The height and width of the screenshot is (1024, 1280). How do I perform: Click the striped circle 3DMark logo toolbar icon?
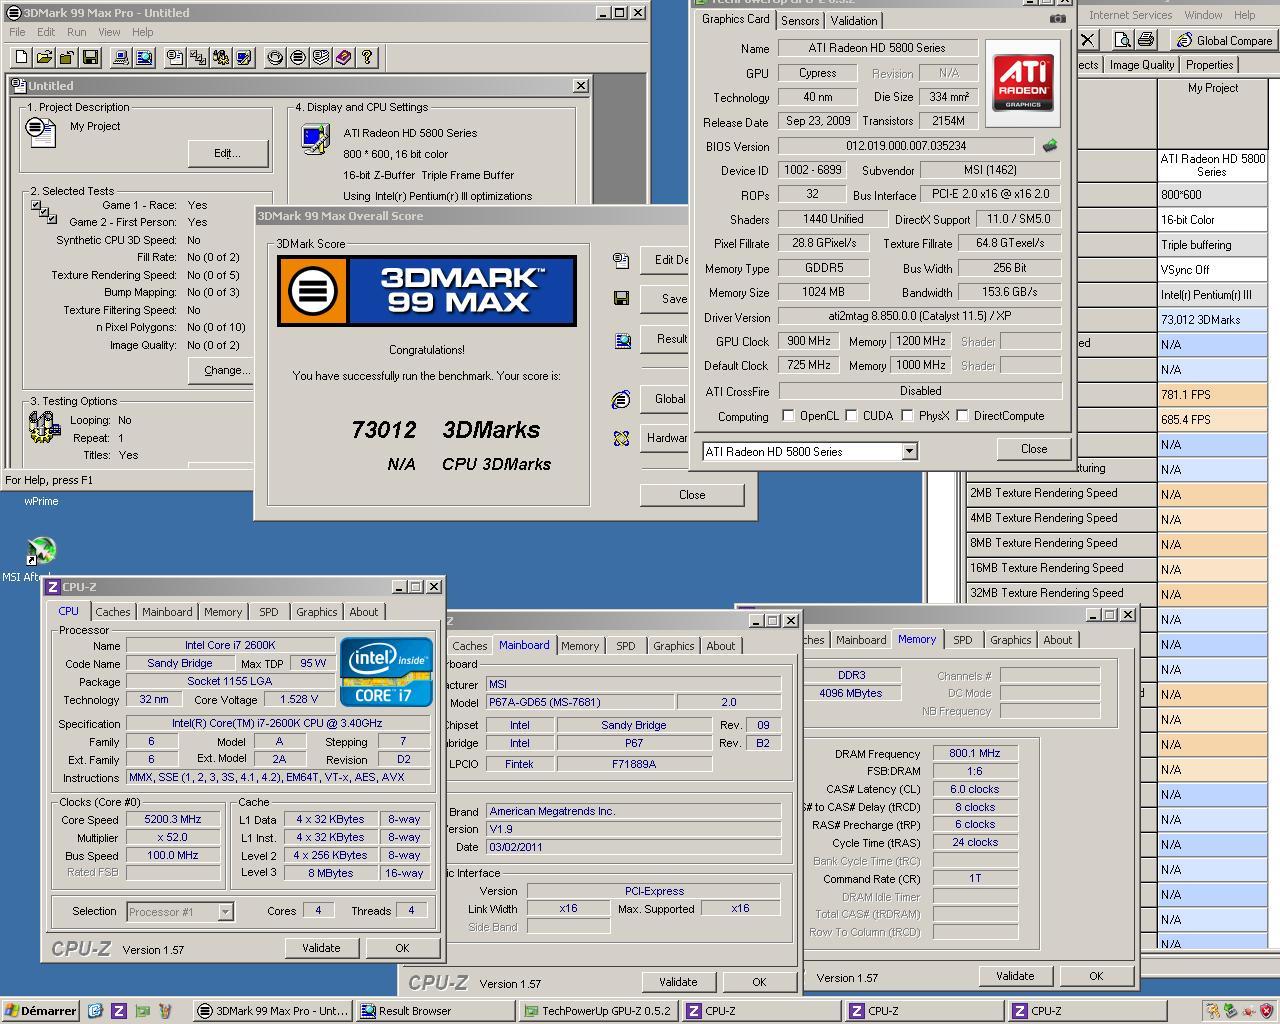297,58
